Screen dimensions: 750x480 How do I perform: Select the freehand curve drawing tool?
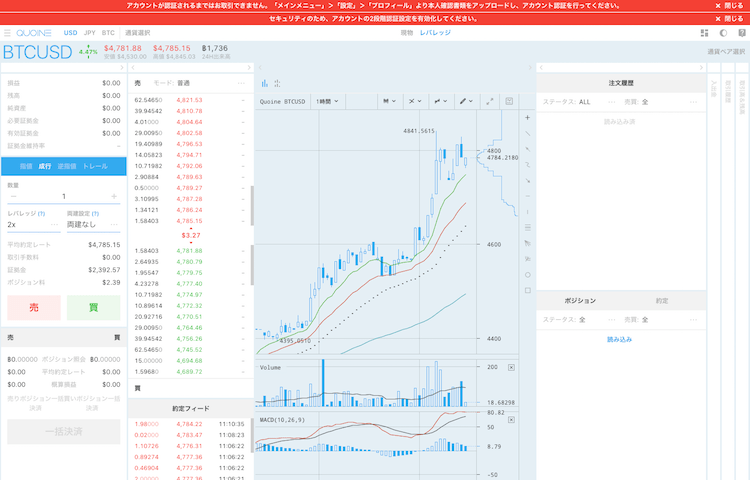click(x=528, y=165)
